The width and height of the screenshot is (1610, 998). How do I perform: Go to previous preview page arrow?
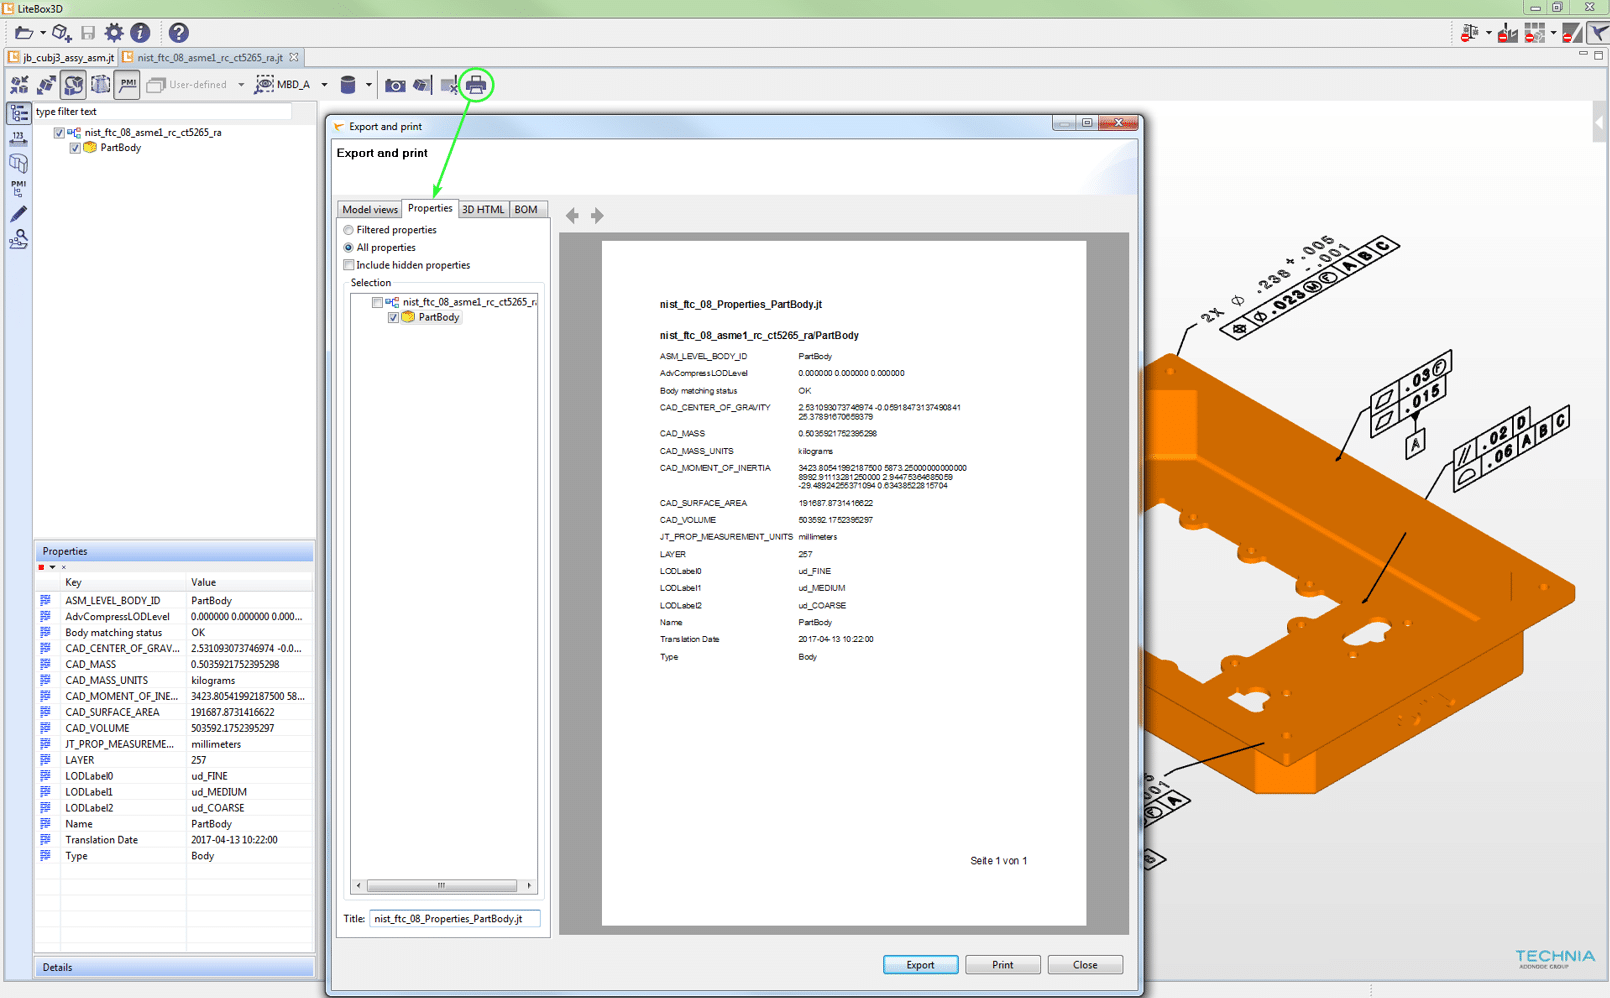(572, 215)
